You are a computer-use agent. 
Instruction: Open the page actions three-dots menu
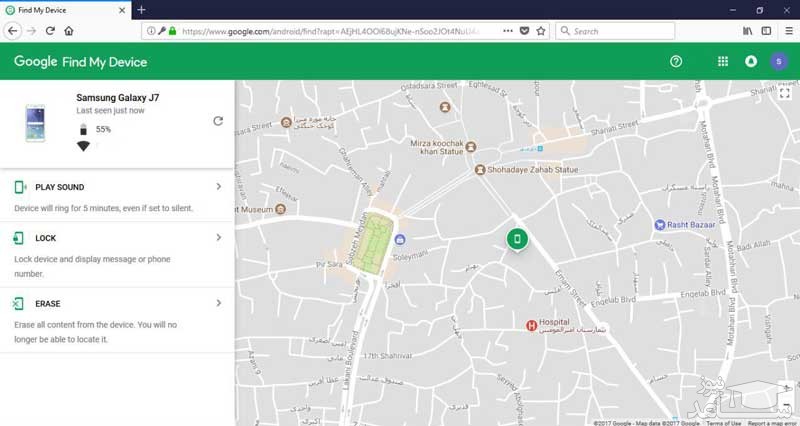click(x=508, y=31)
